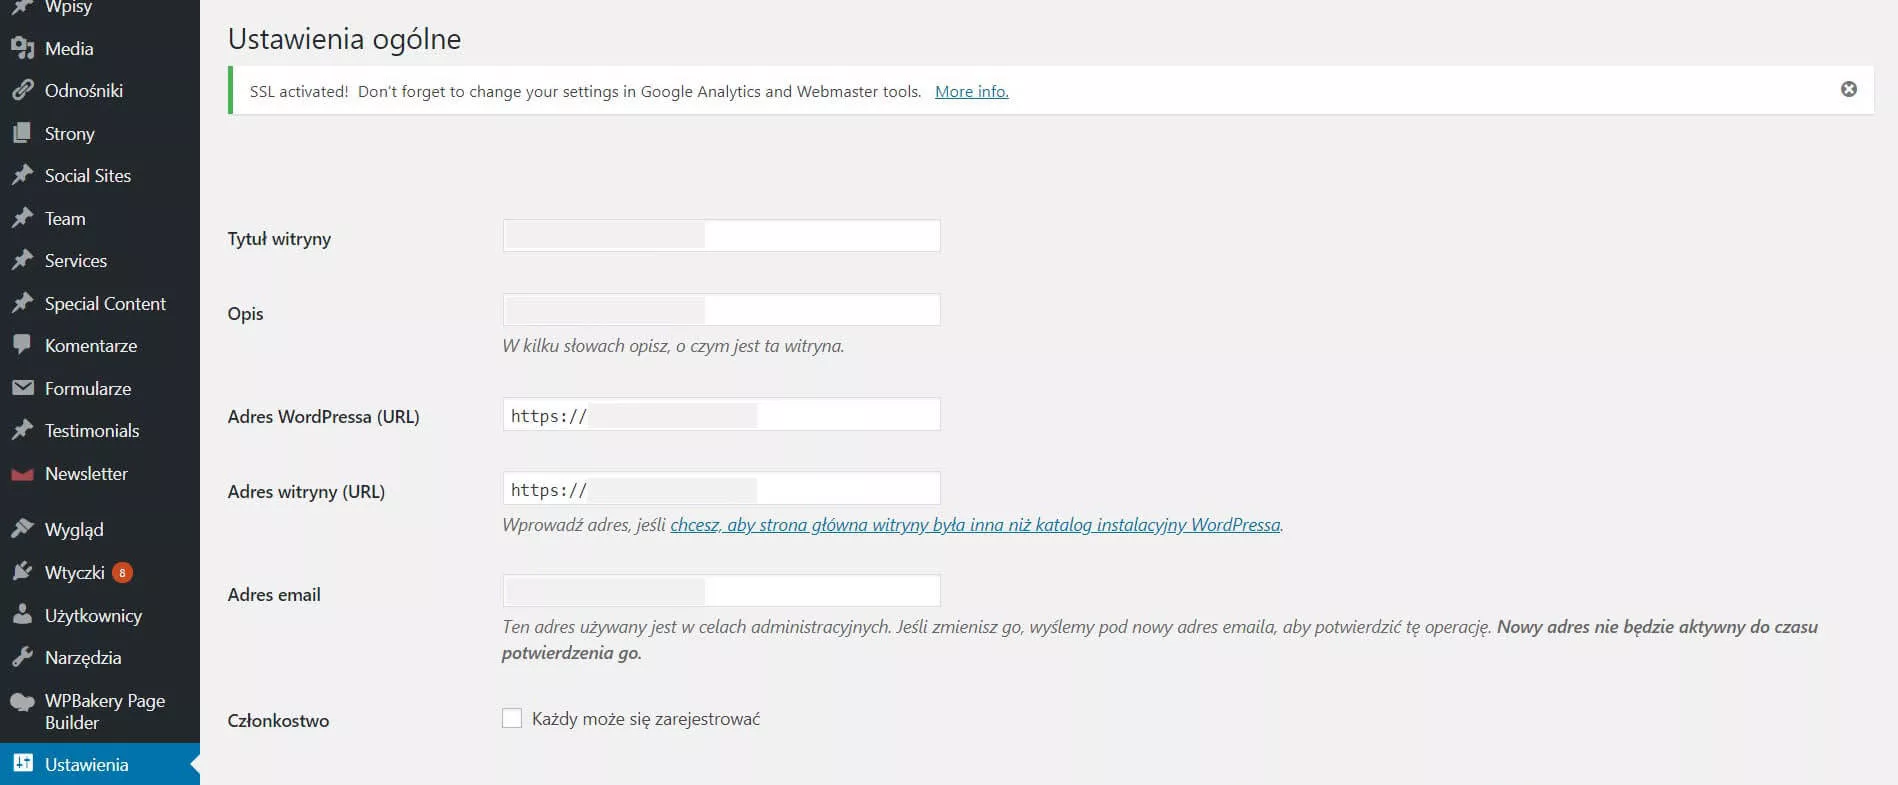Dismiss the SSL activated notice
The height and width of the screenshot is (785, 1898).
point(1849,89)
